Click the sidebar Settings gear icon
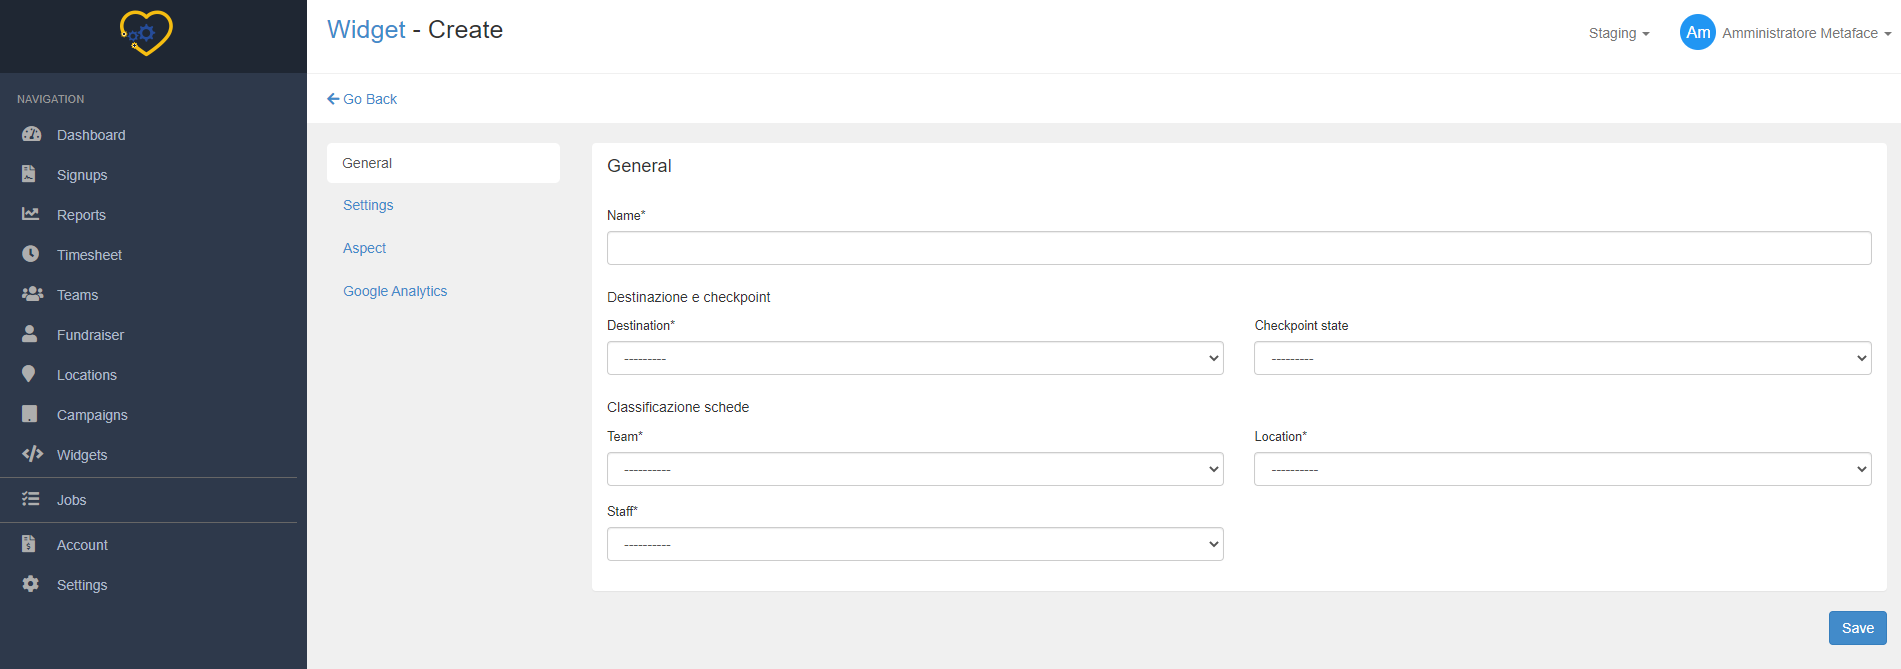Screen dimensions: 1901x669 click(x=31, y=584)
